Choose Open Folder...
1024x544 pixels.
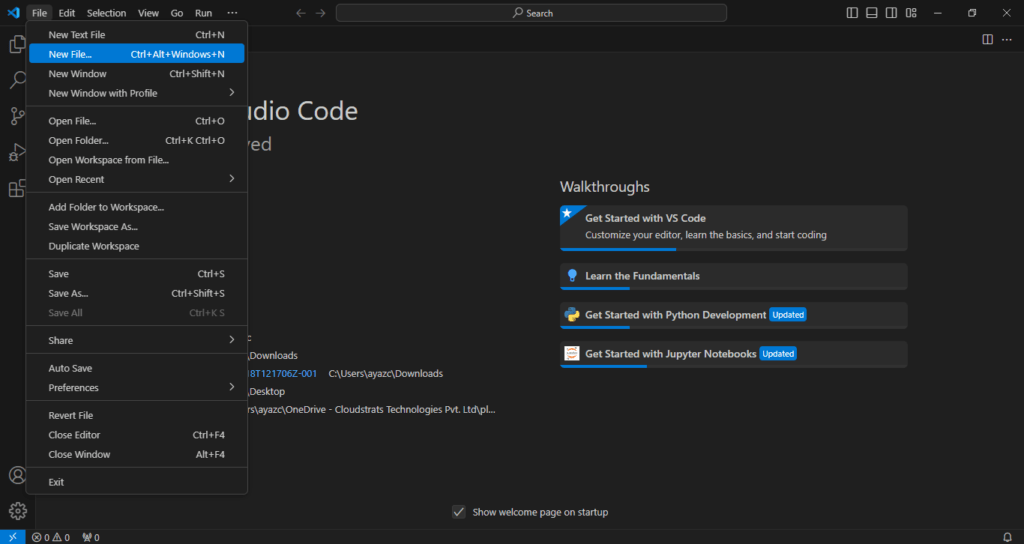point(136,141)
